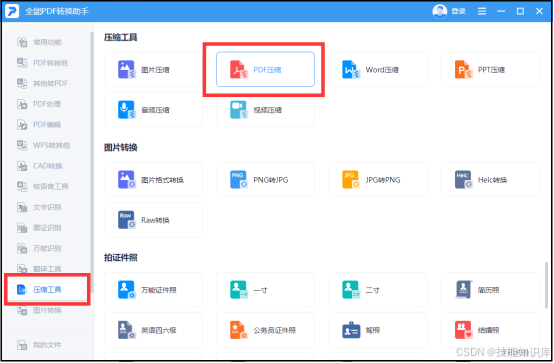Viewport: 554px width, 363px height.
Task: Click the sidebar vertical scrollbar
Action: point(92,163)
